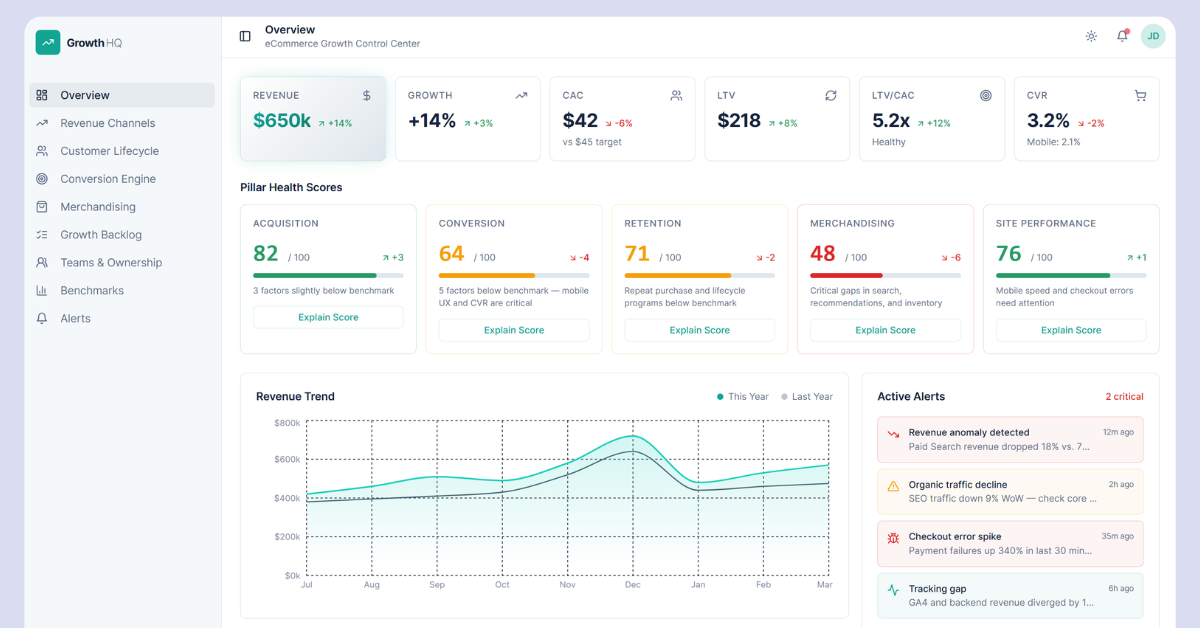Open the Checkout error spike alert
The height and width of the screenshot is (628, 1200).
pos(1010,544)
